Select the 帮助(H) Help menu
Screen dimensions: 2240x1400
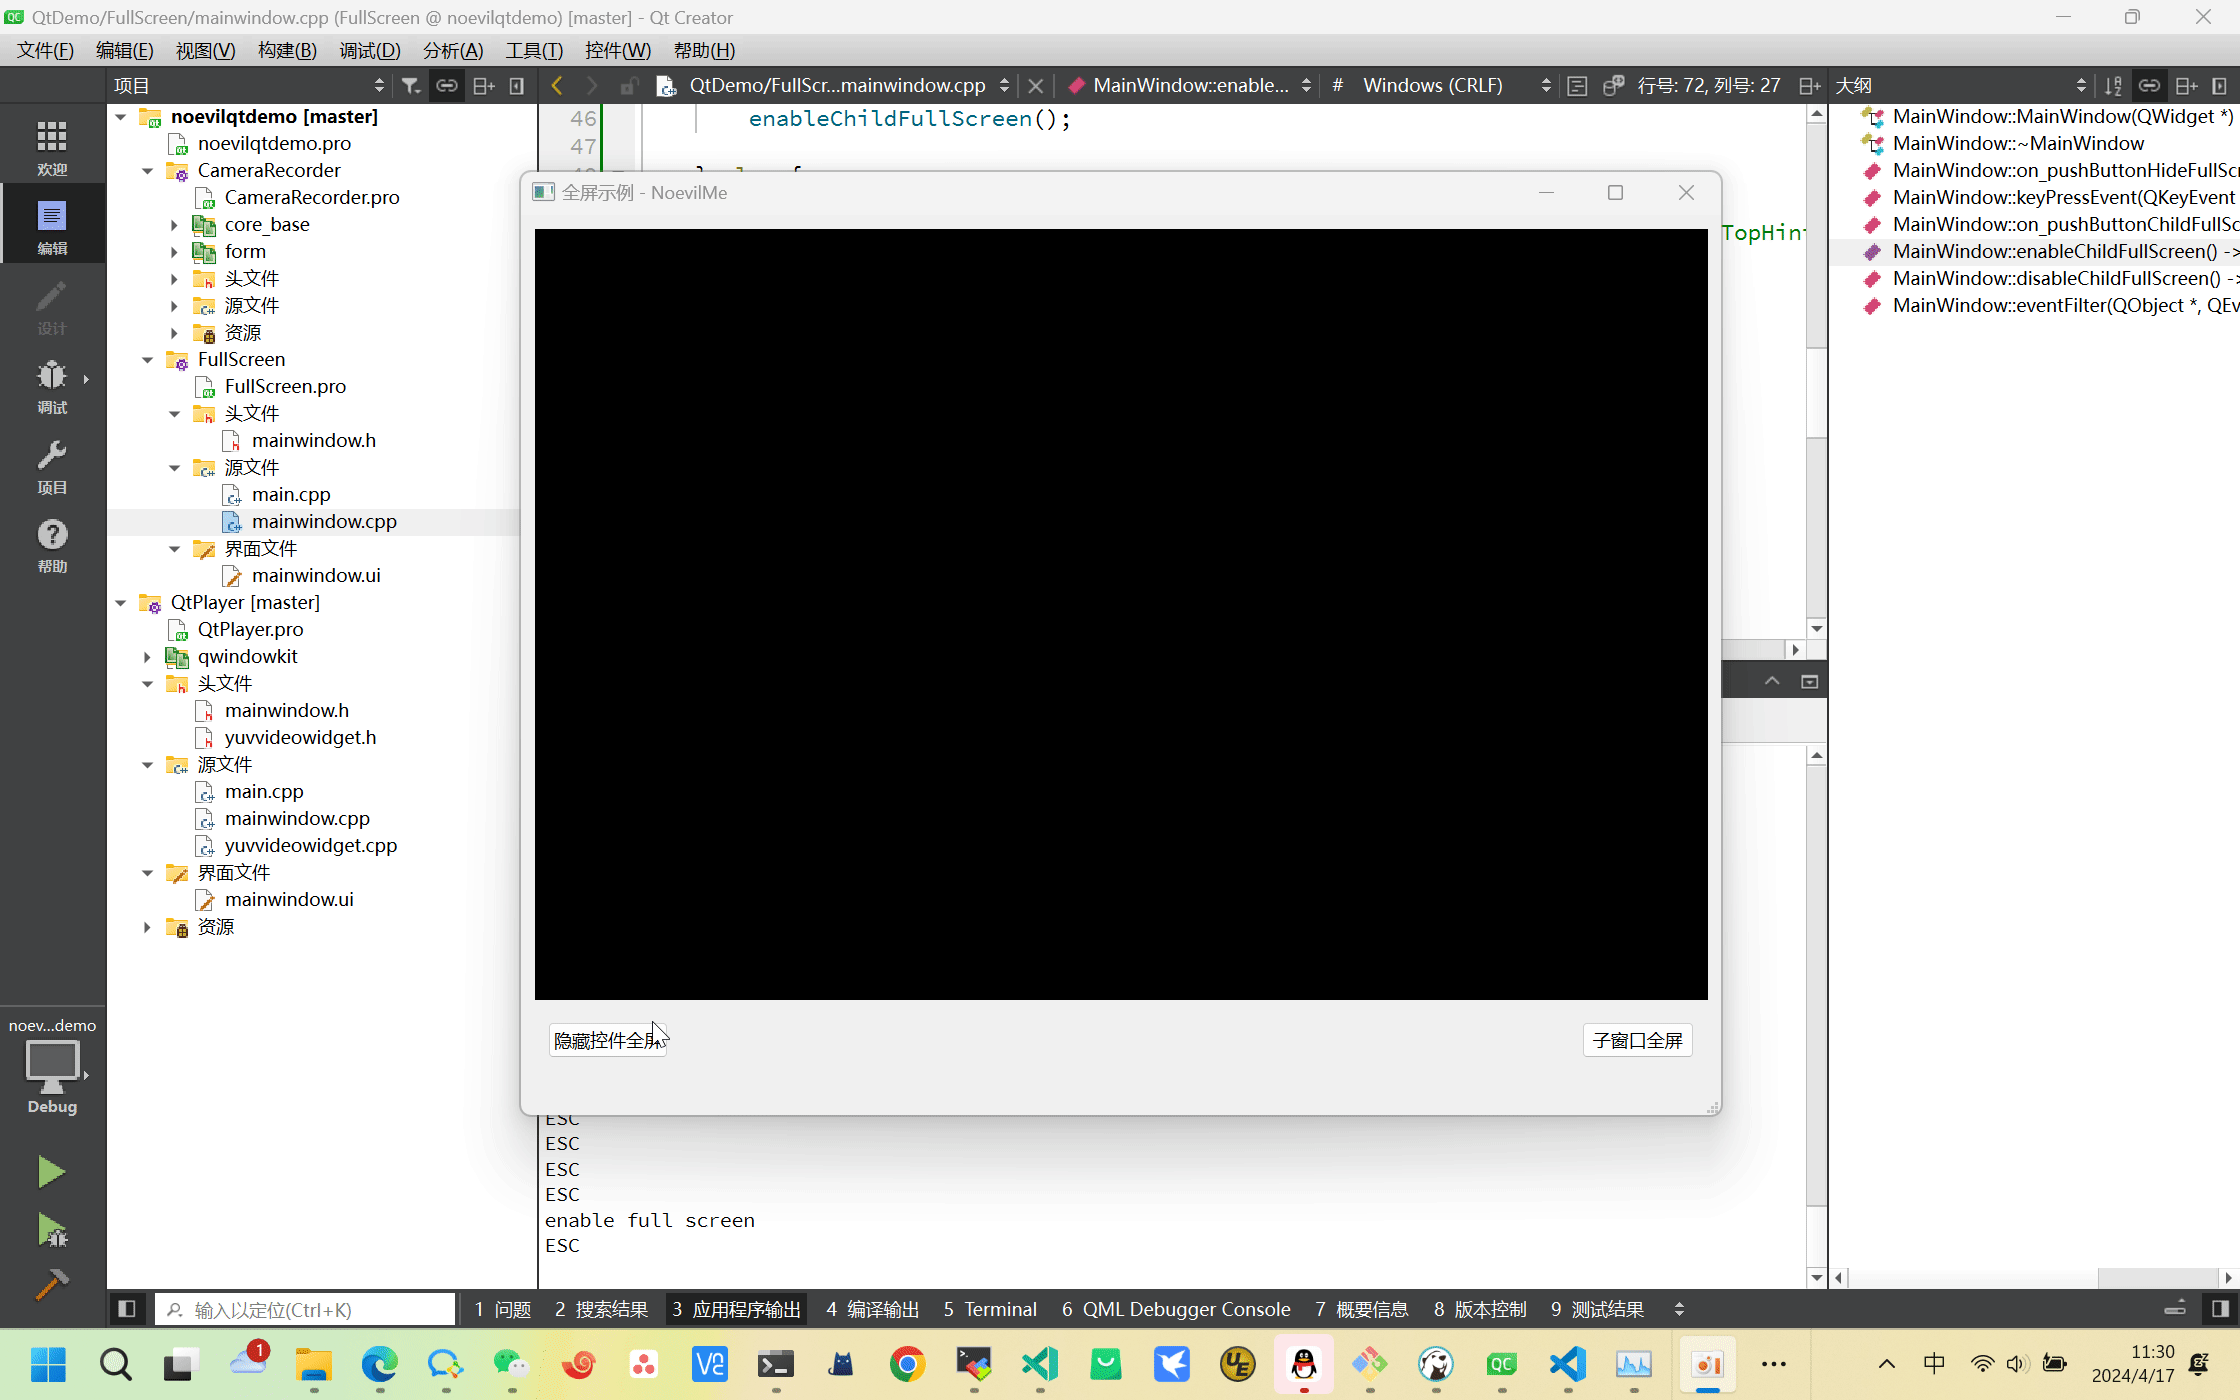[705, 50]
